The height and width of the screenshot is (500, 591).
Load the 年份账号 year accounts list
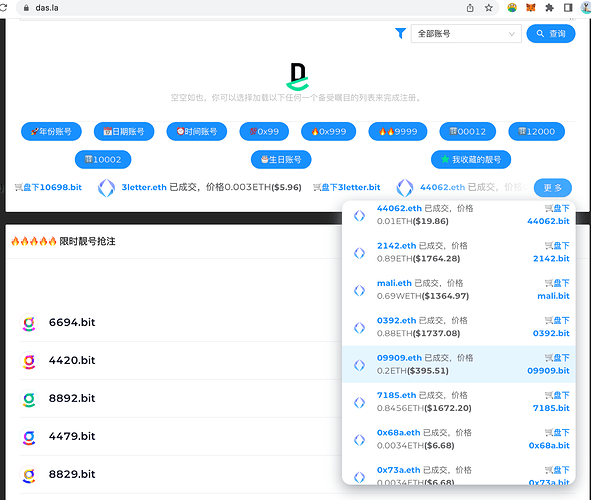click(51, 131)
